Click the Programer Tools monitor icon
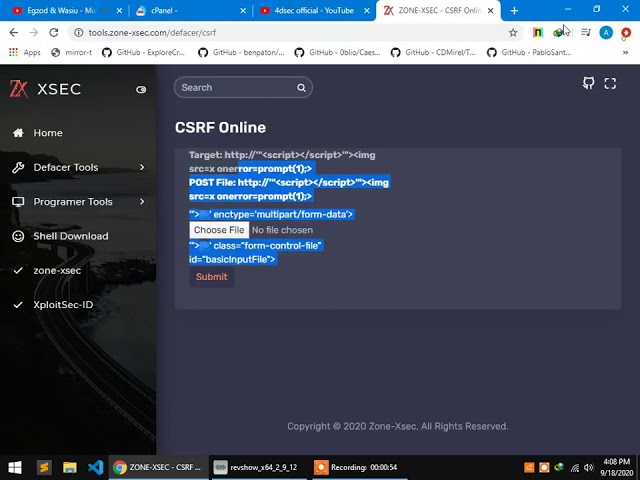The image size is (640, 480). (18, 202)
